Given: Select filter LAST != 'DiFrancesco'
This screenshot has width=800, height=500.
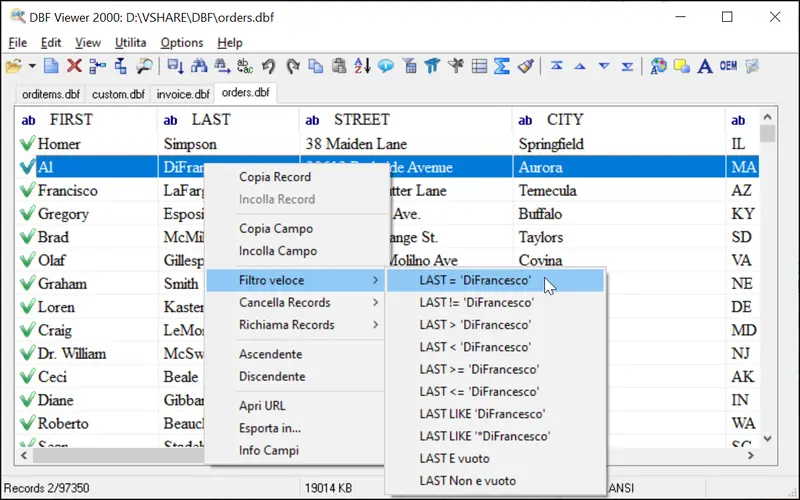Looking at the screenshot, I should (x=495, y=303).
